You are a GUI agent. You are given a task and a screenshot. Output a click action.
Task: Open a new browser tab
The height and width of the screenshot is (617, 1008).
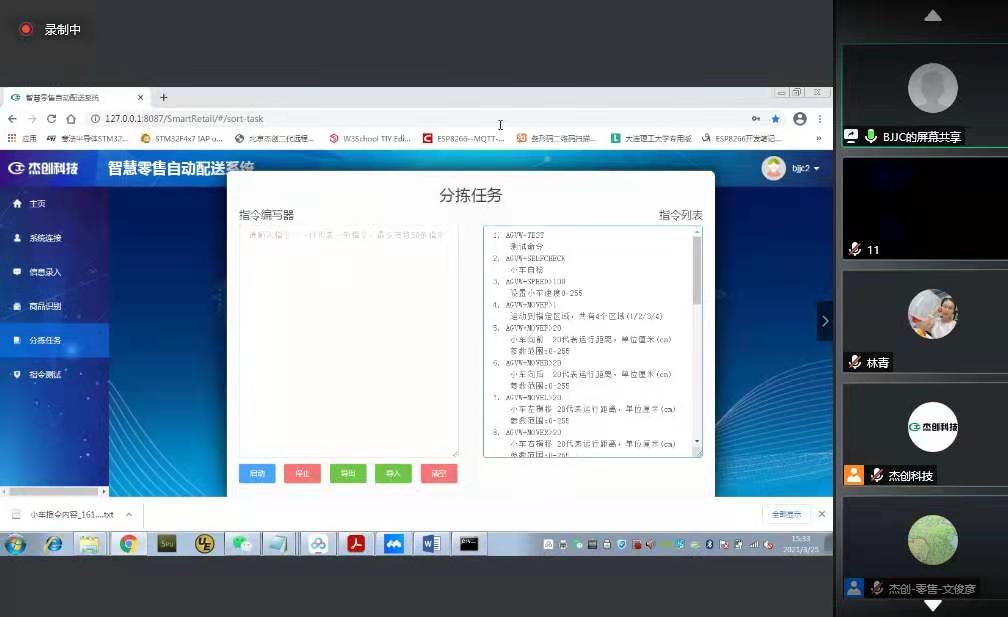(164, 97)
